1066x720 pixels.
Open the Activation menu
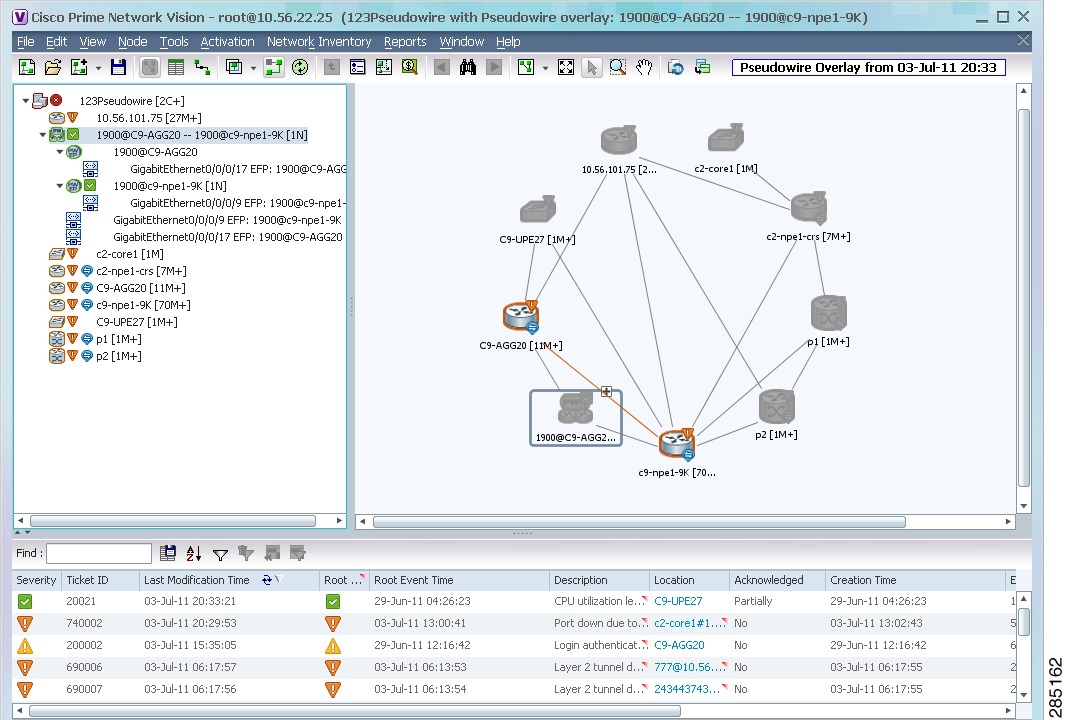click(x=227, y=42)
